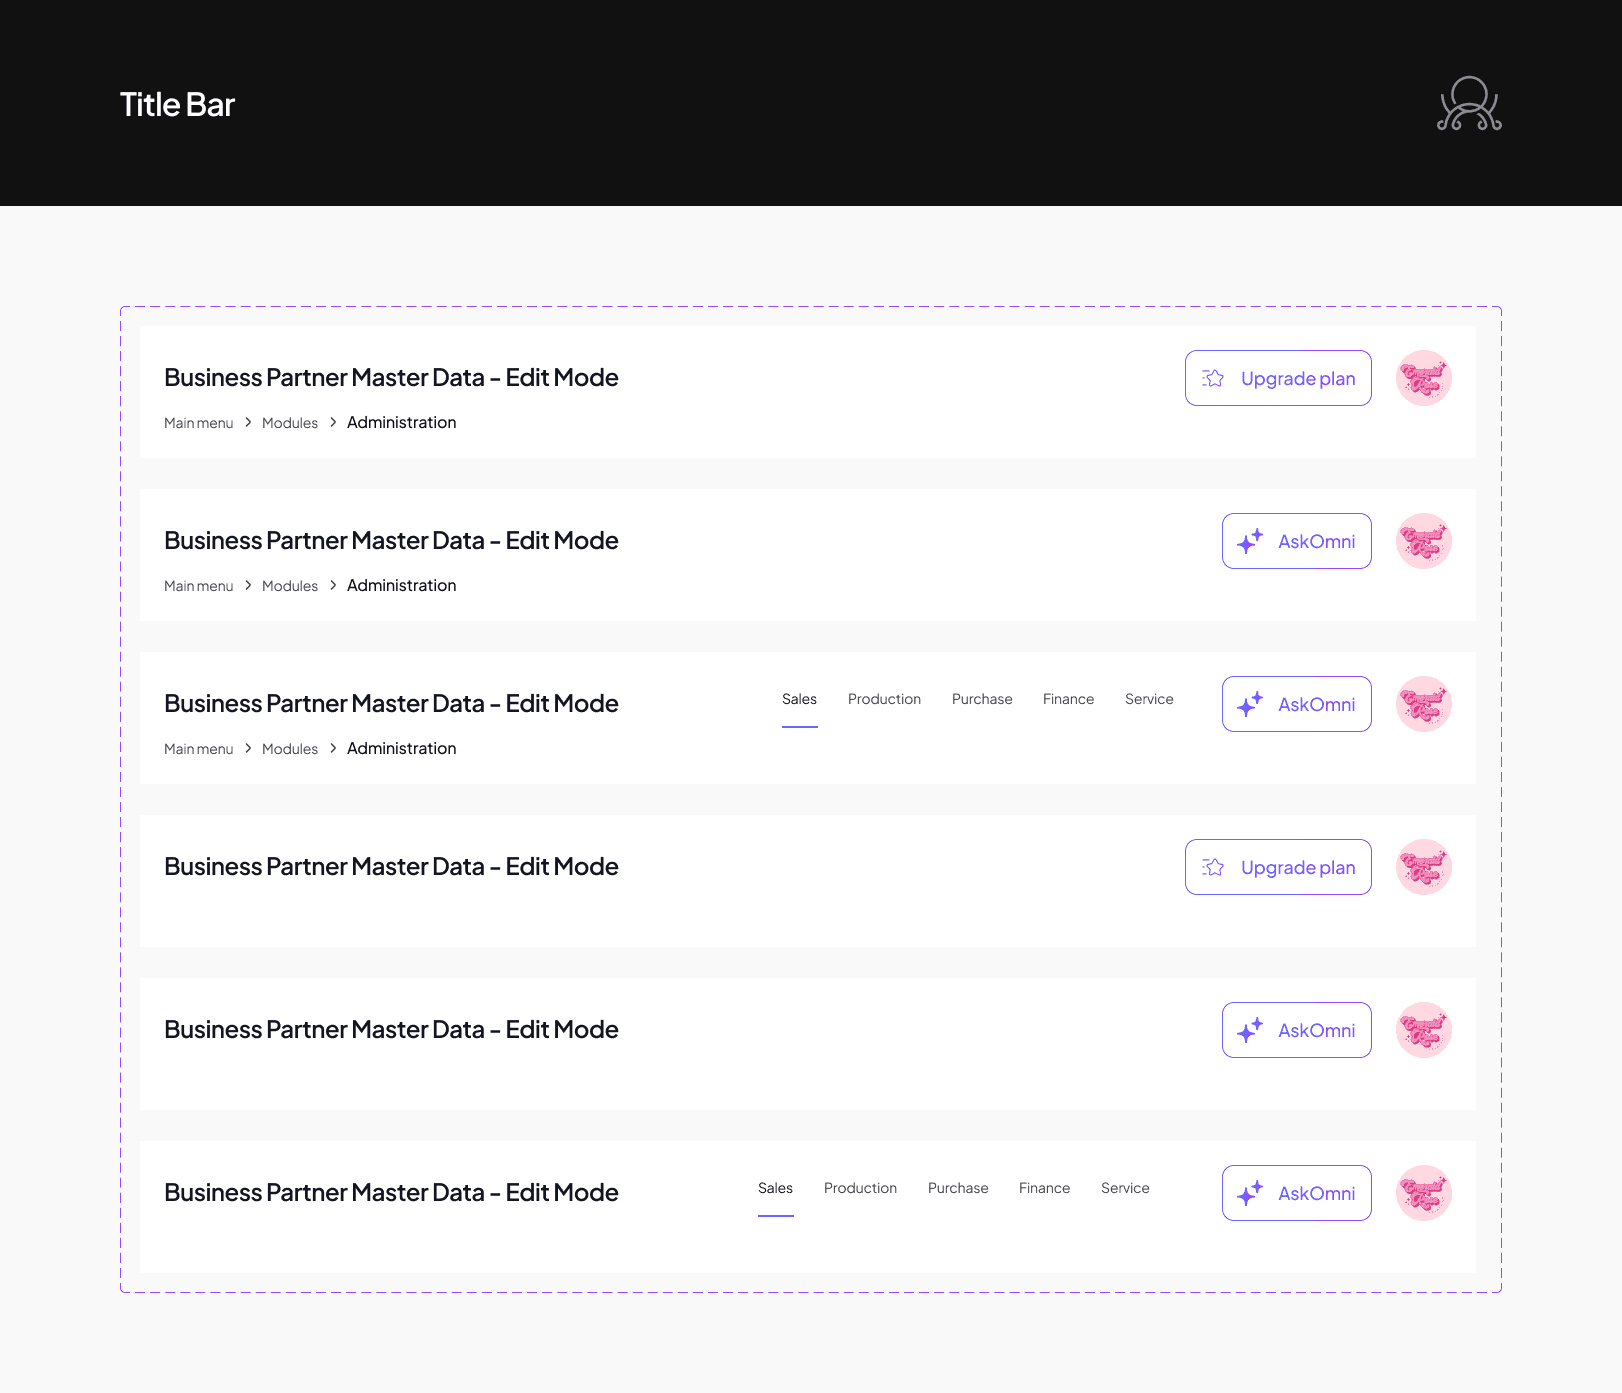This screenshot has height=1393, width=1622.
Task: Click the sparkle icon in the sixth row's AskOmni button
Action: pyautogui.click(x=1250, y=1193)
